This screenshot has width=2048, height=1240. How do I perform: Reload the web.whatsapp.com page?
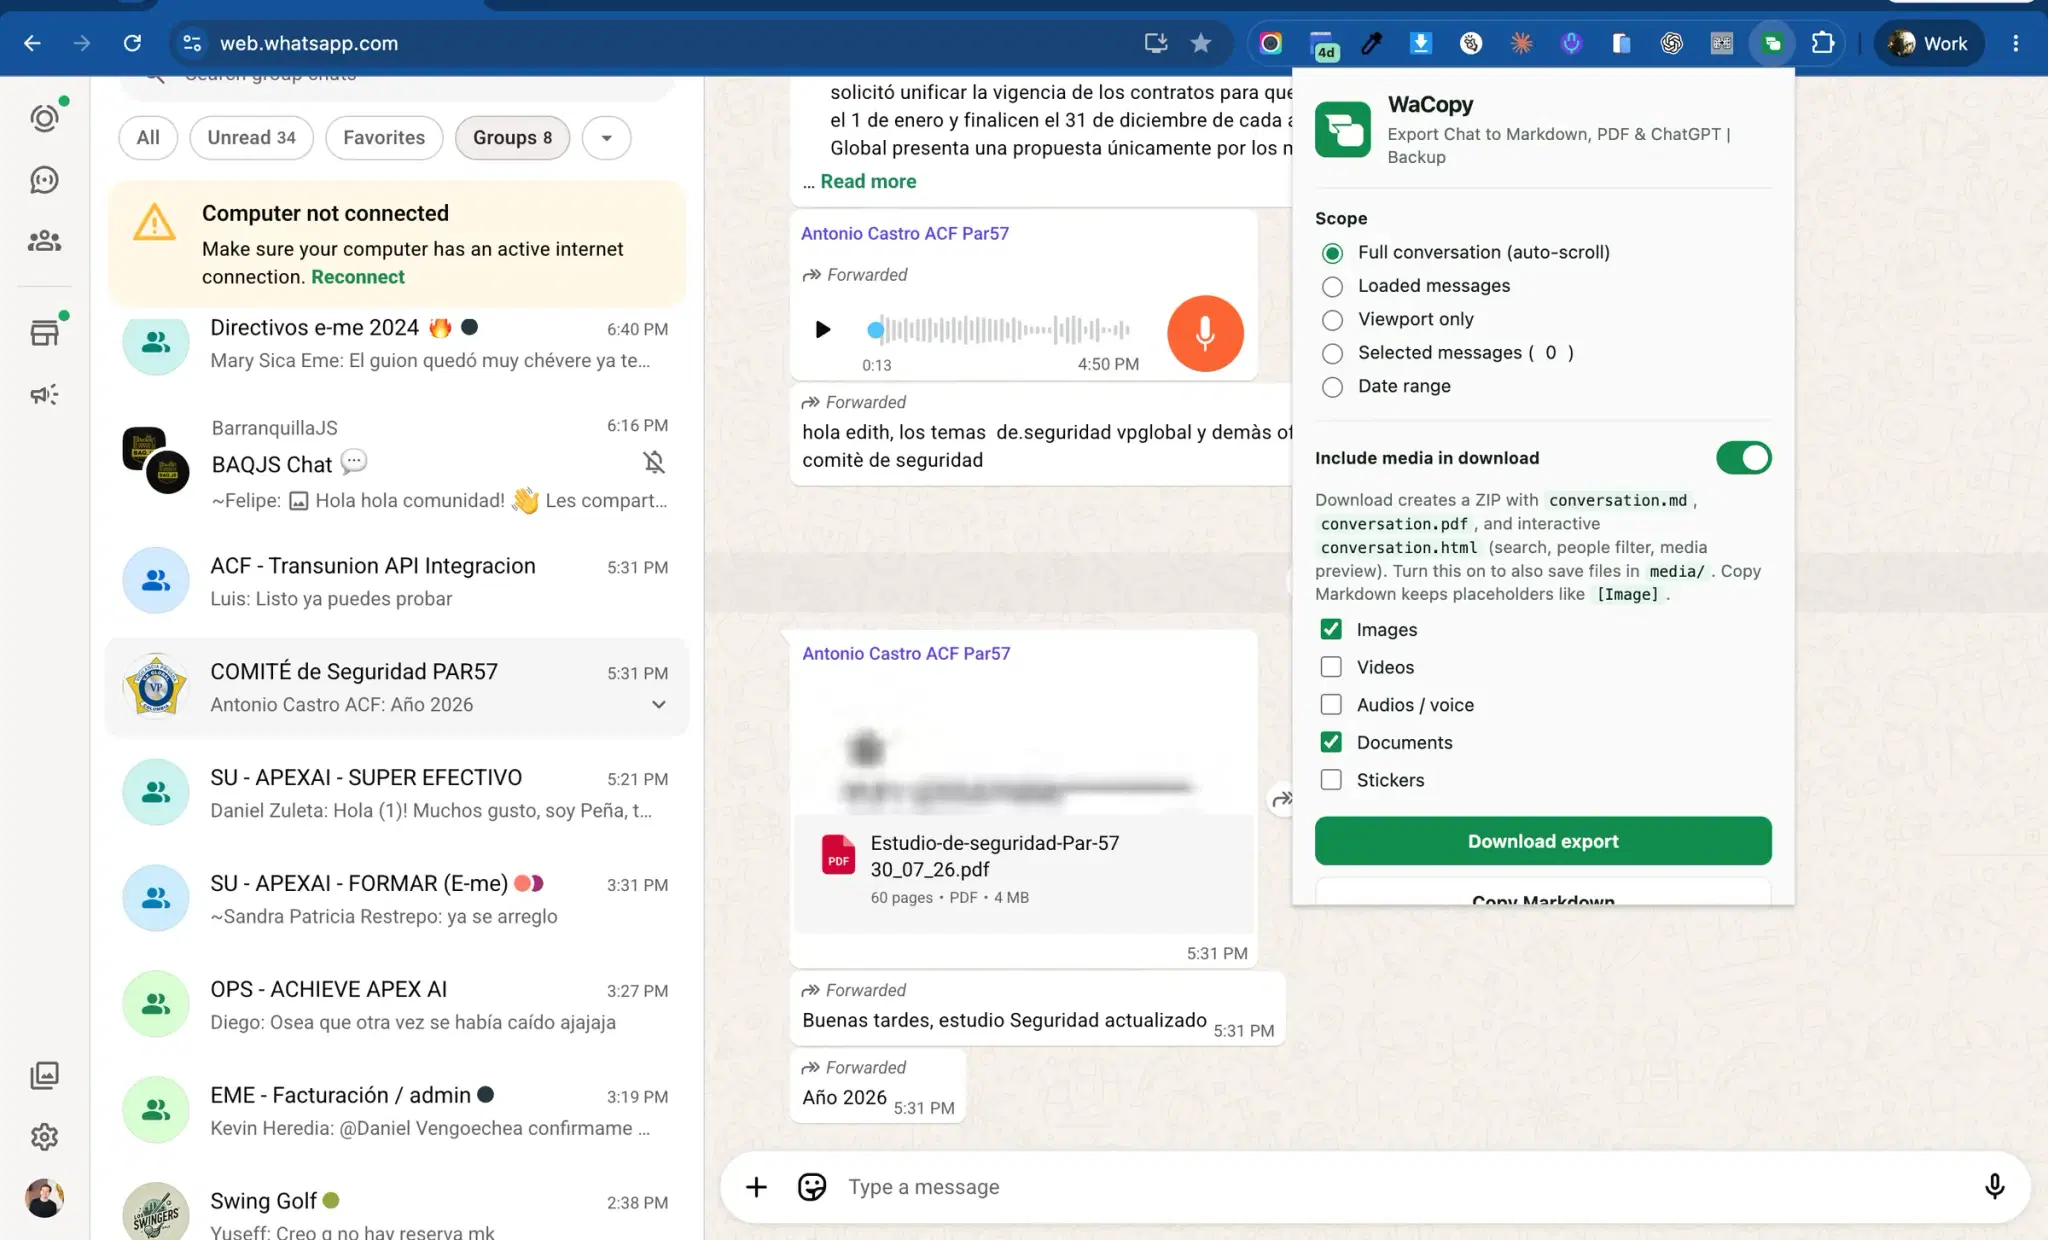132,43
